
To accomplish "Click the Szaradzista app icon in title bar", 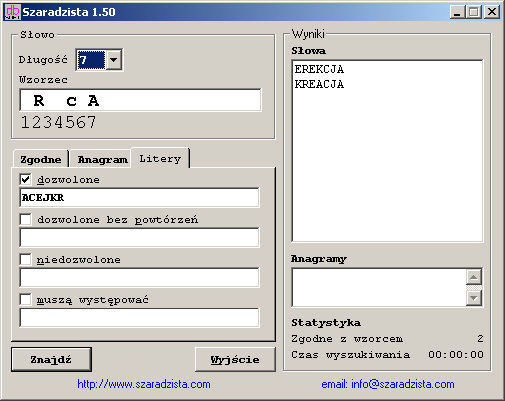I will pyautogui.click(x=13, y=12).
